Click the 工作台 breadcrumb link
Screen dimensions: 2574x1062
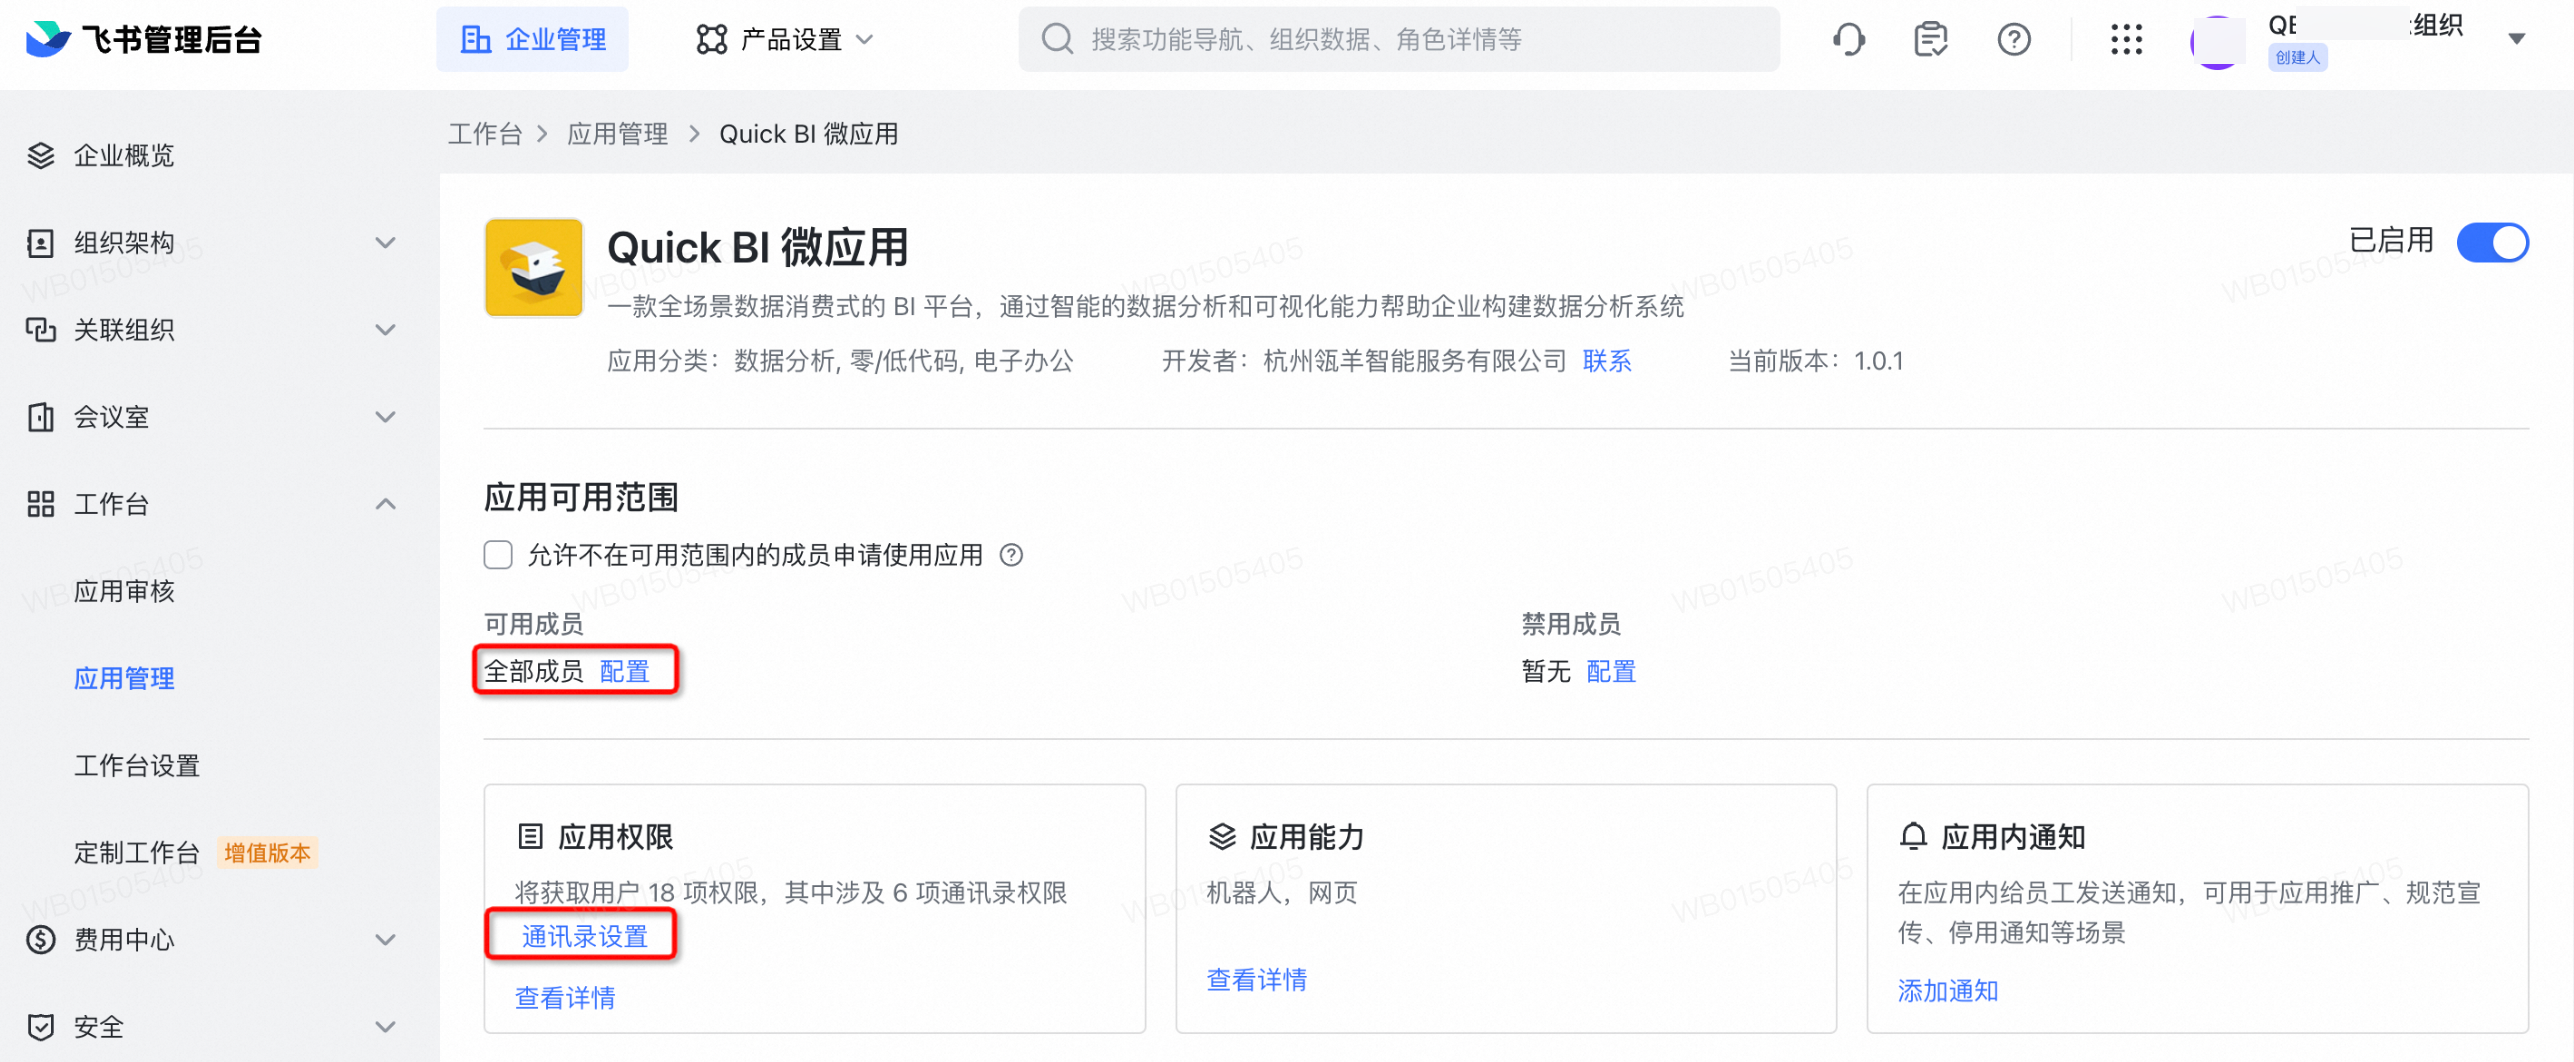point(485,134)
